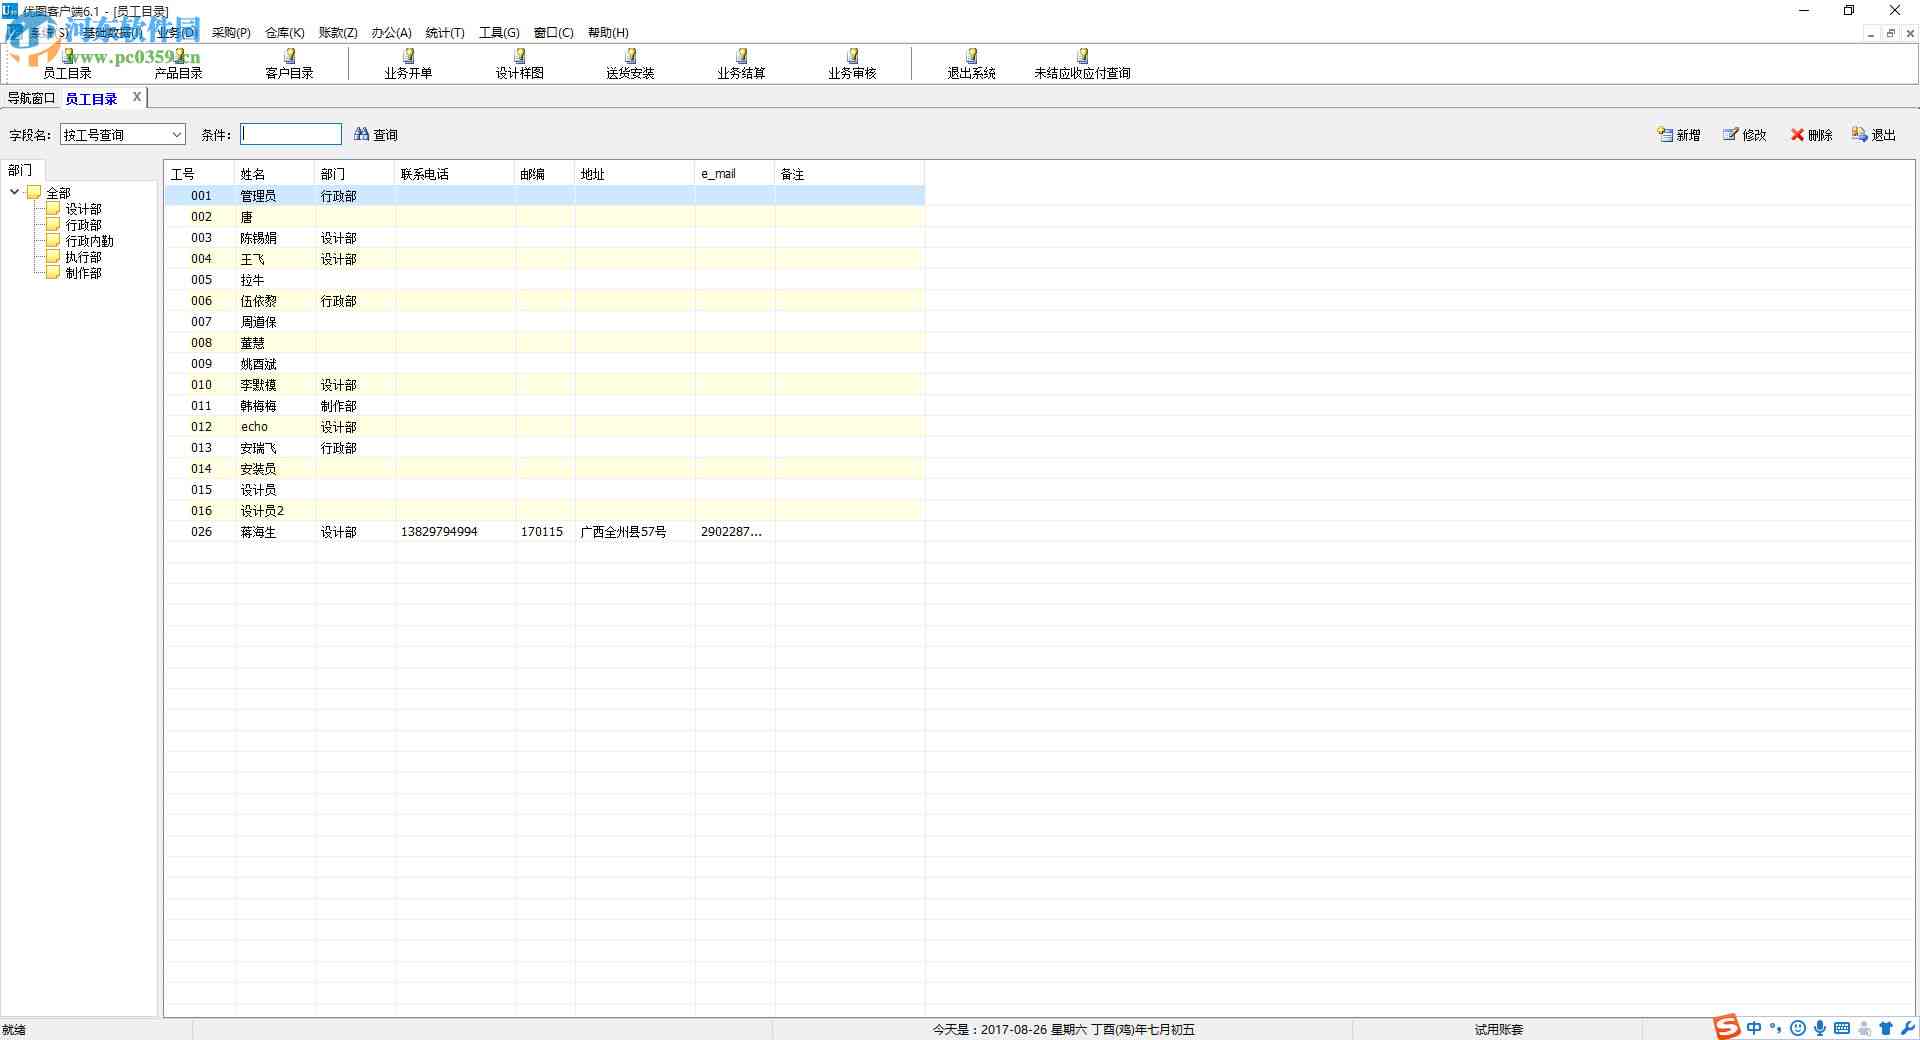The image size is (1920, 1040).
Task: Exit employee directory with 退出 button
Action: tap(1874, 135)
